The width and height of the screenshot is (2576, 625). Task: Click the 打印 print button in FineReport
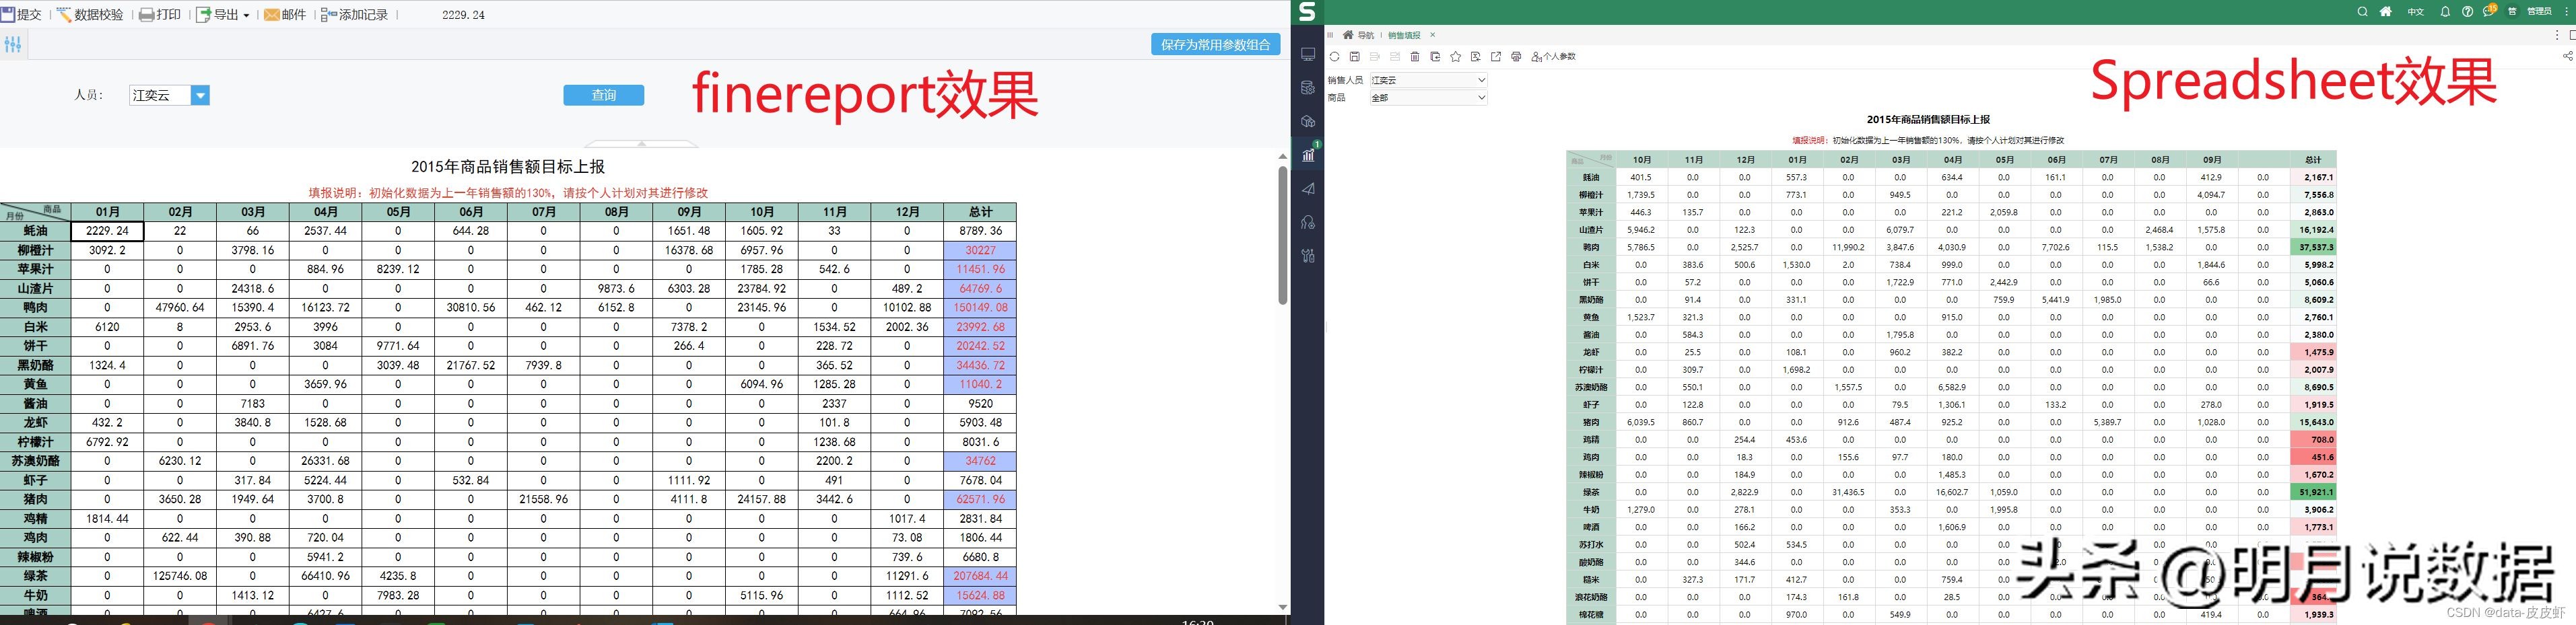tap(160, 15)
